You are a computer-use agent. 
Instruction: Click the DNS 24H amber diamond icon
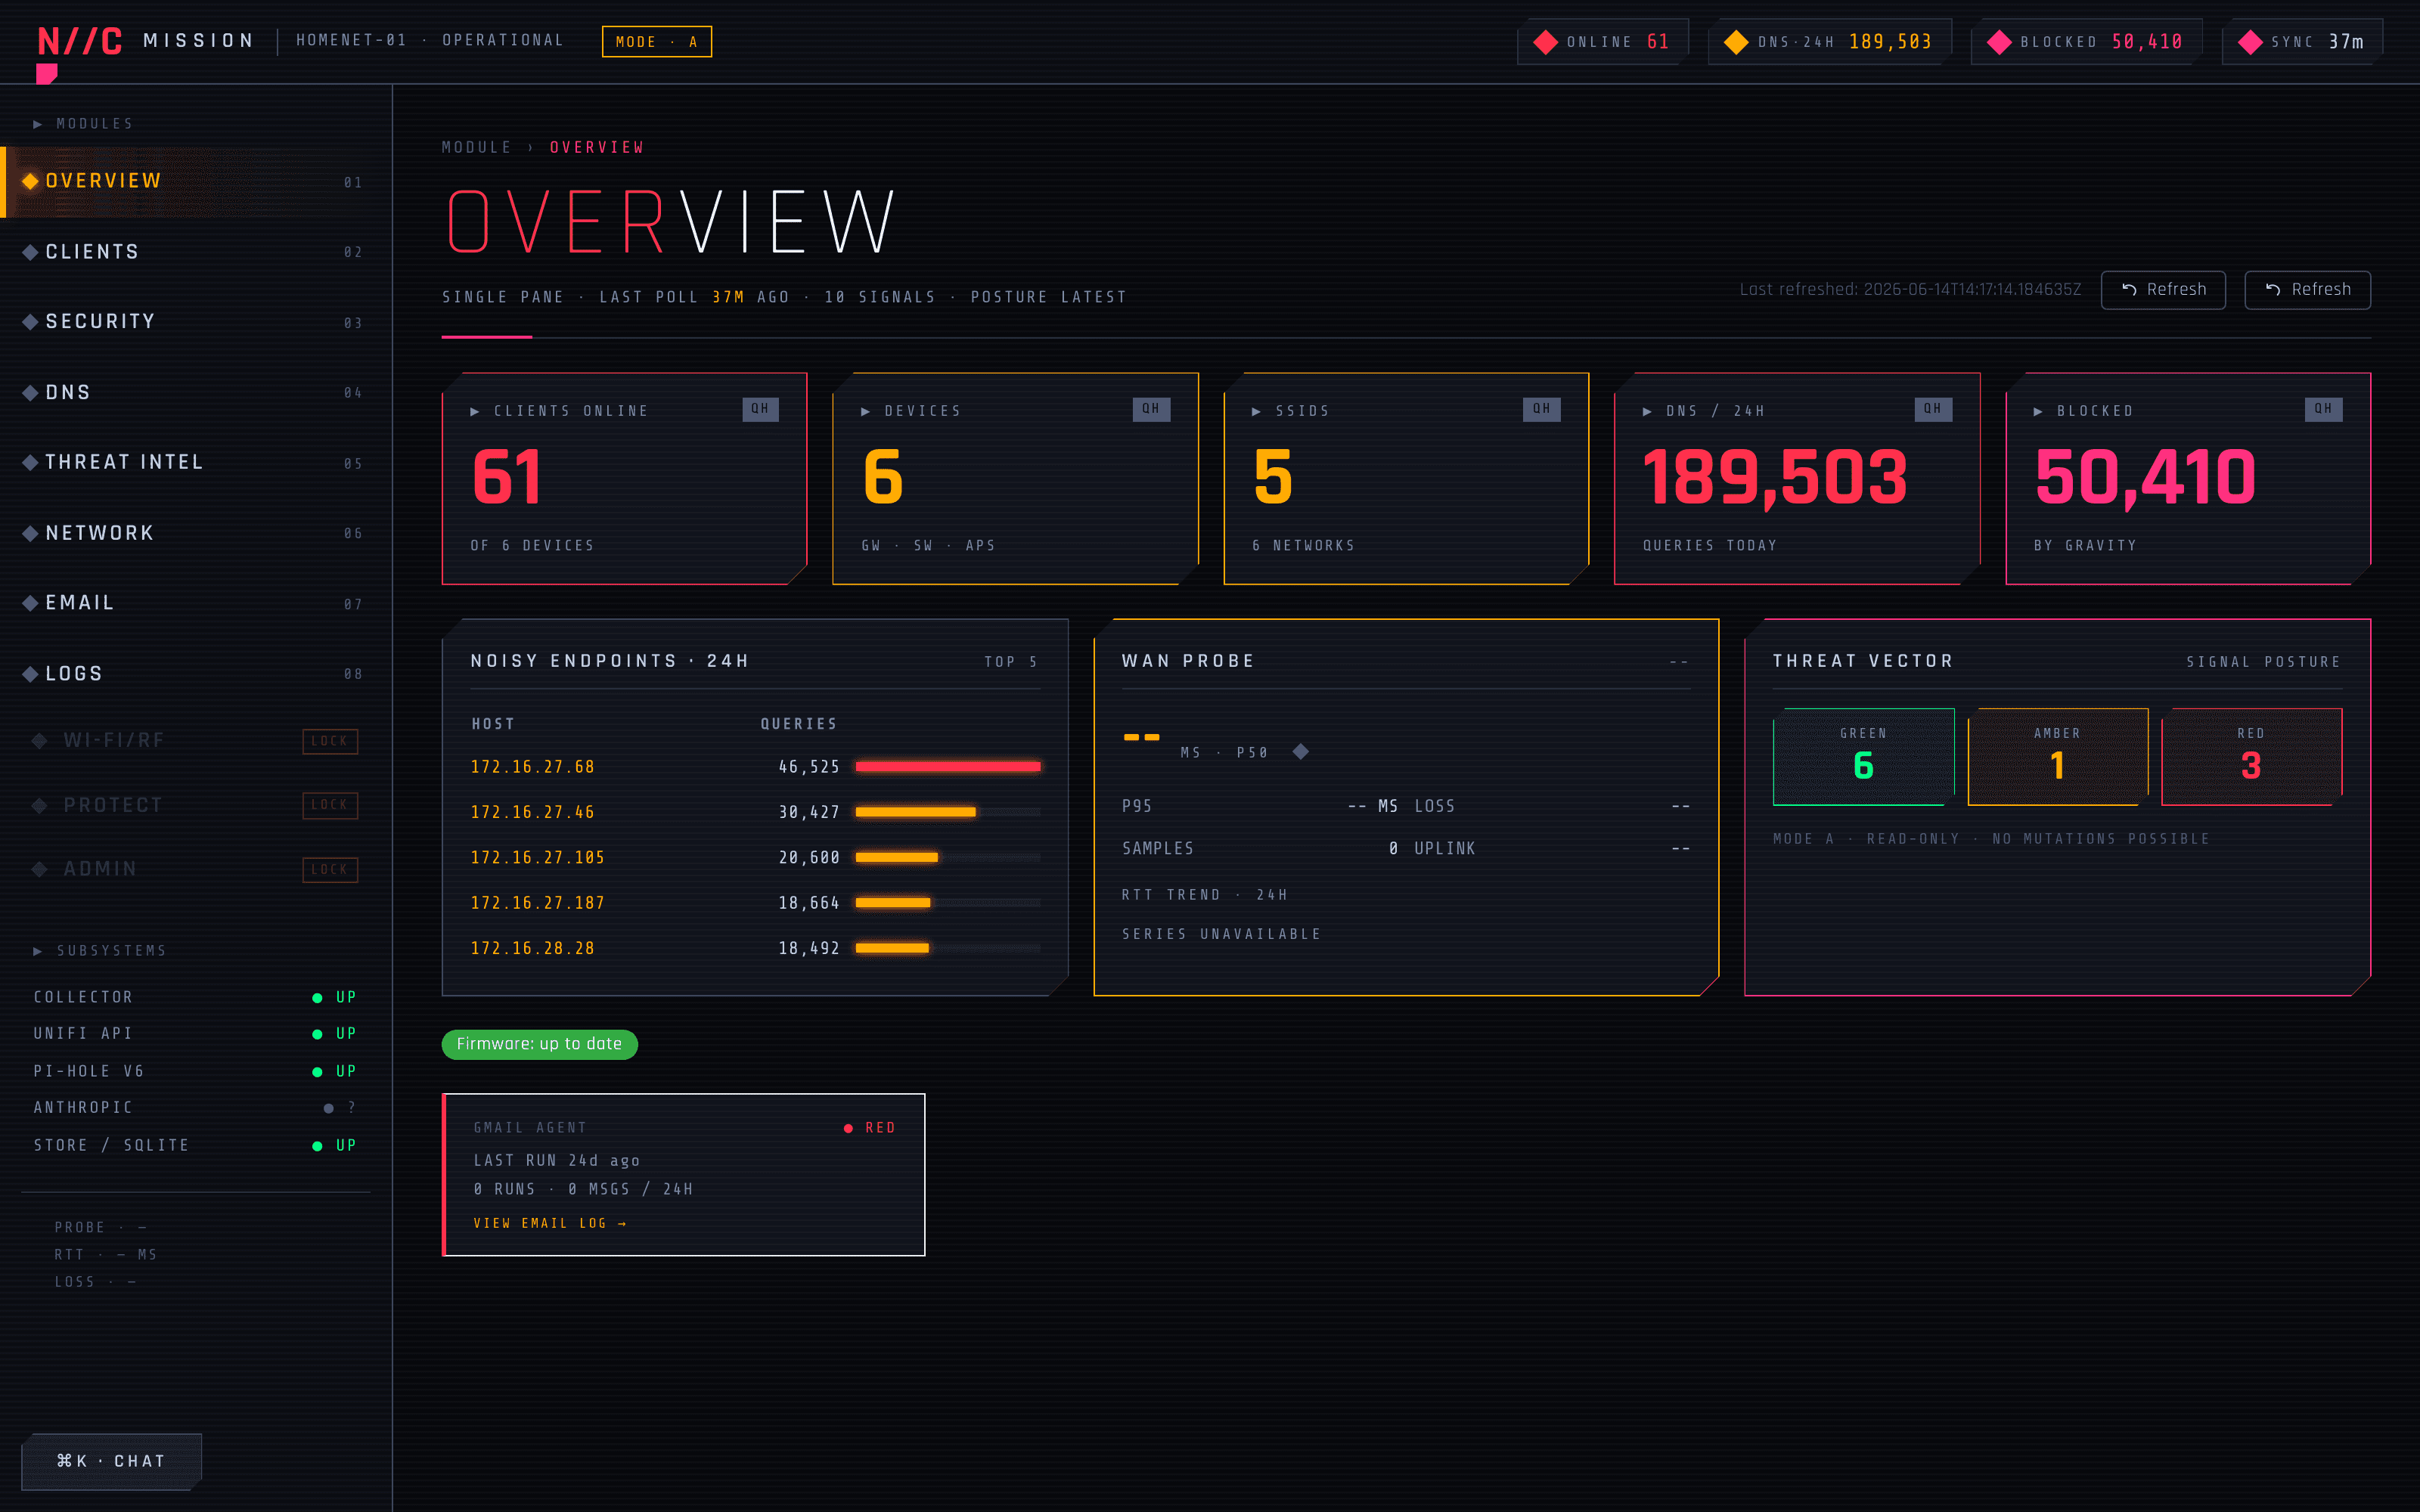point(1736,42)
